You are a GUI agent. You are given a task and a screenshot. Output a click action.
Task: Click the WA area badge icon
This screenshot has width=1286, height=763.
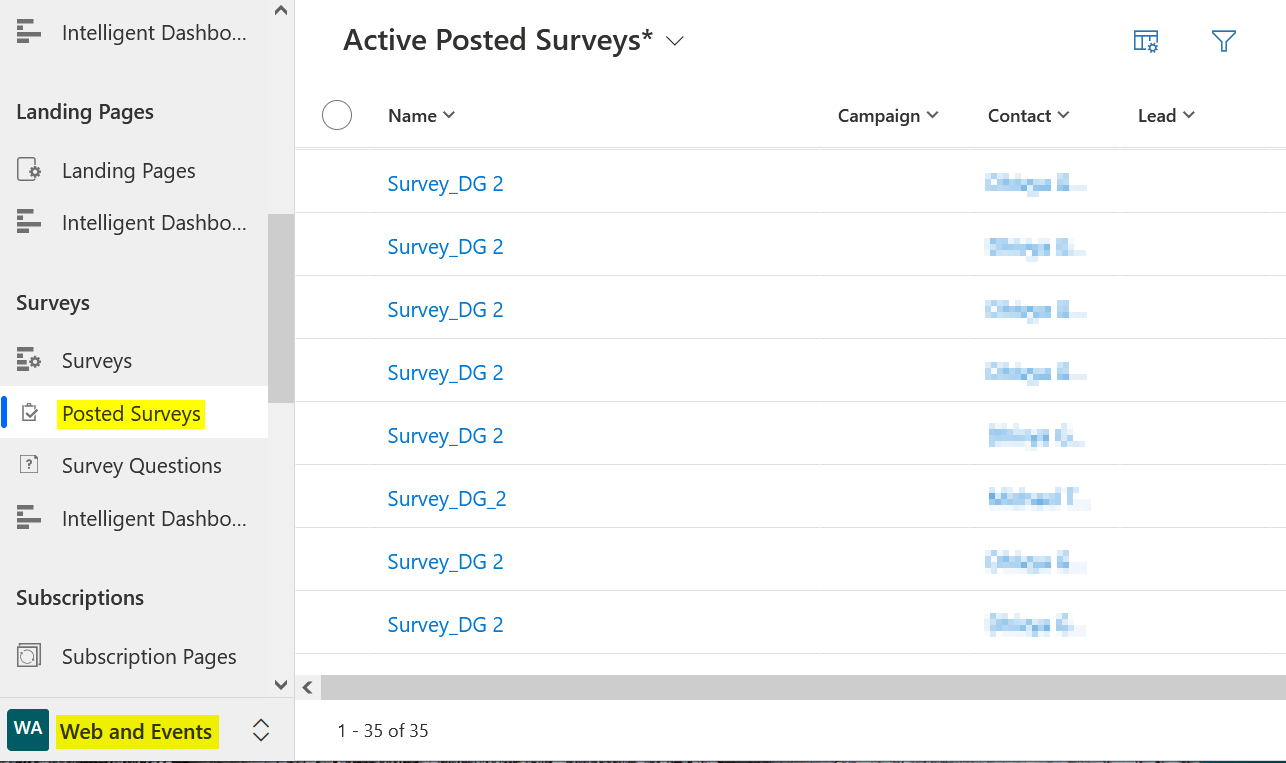click(x=27, y=730)
